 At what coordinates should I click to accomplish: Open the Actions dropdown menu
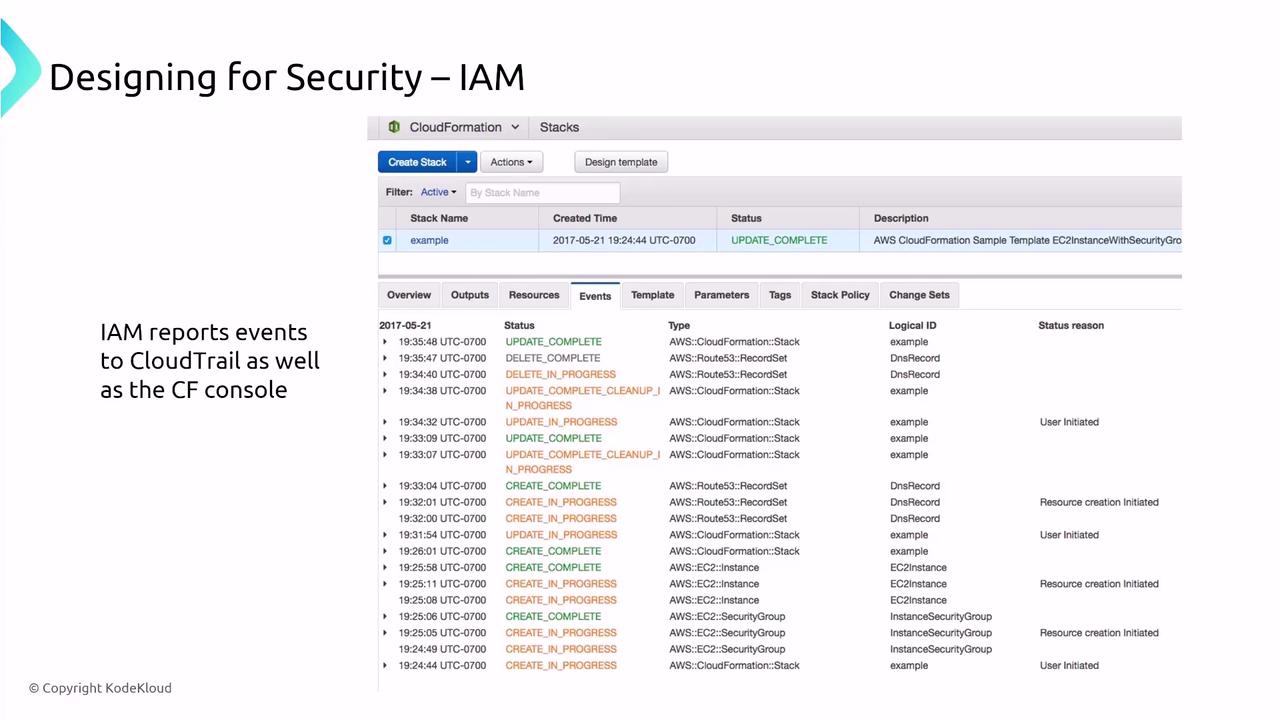pos(511,162)
